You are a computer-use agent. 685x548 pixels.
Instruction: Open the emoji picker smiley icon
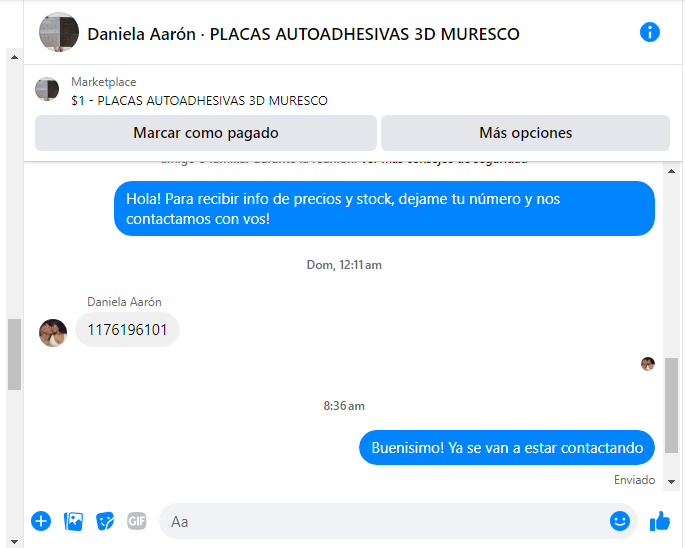(619, 521)
